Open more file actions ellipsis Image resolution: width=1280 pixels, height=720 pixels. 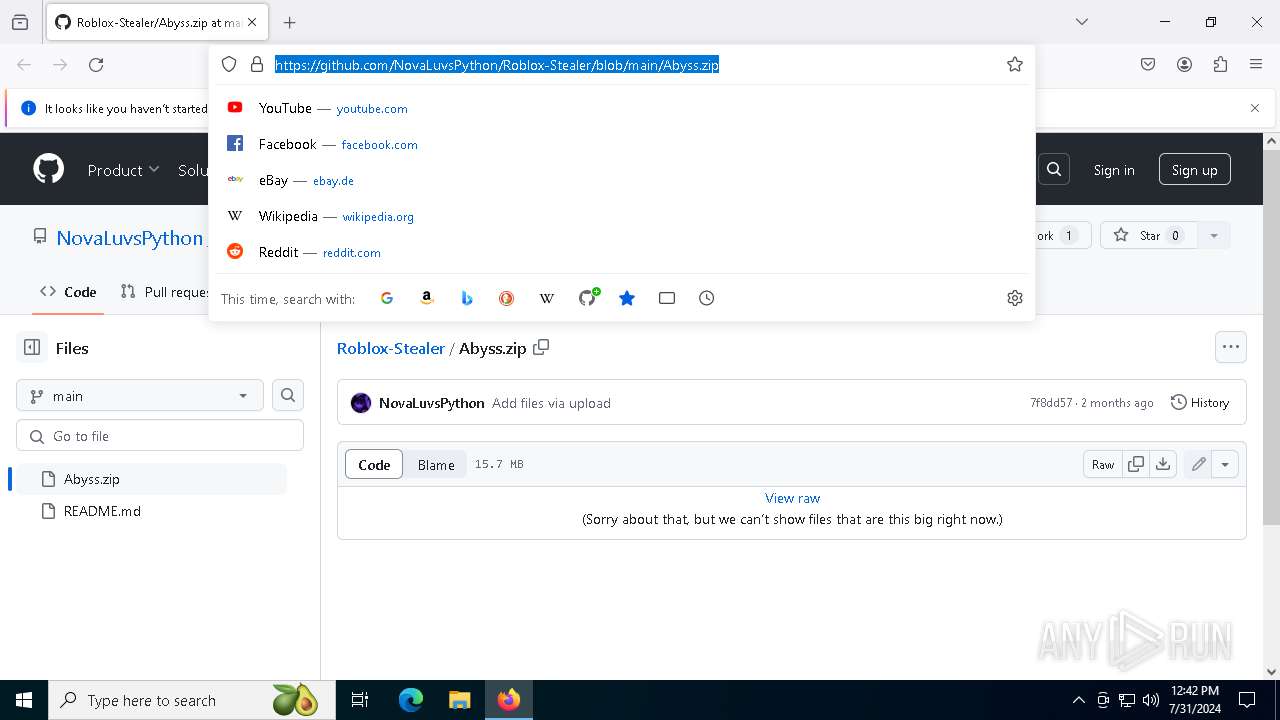tap(1231, 347)
